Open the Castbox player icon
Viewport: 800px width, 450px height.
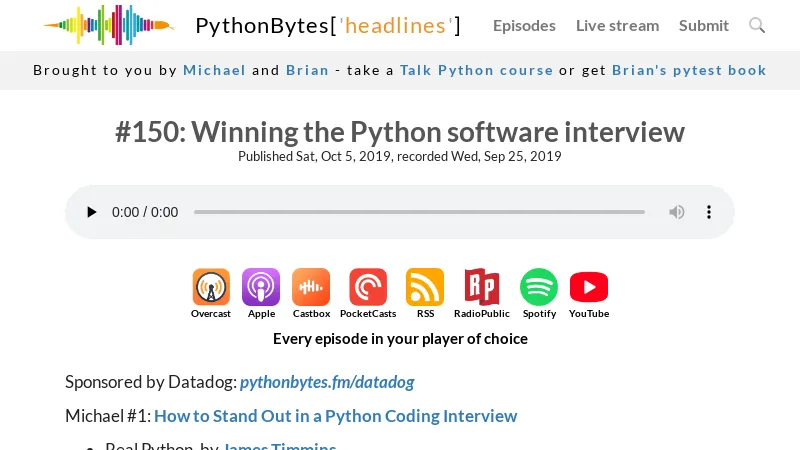[311, 288]
